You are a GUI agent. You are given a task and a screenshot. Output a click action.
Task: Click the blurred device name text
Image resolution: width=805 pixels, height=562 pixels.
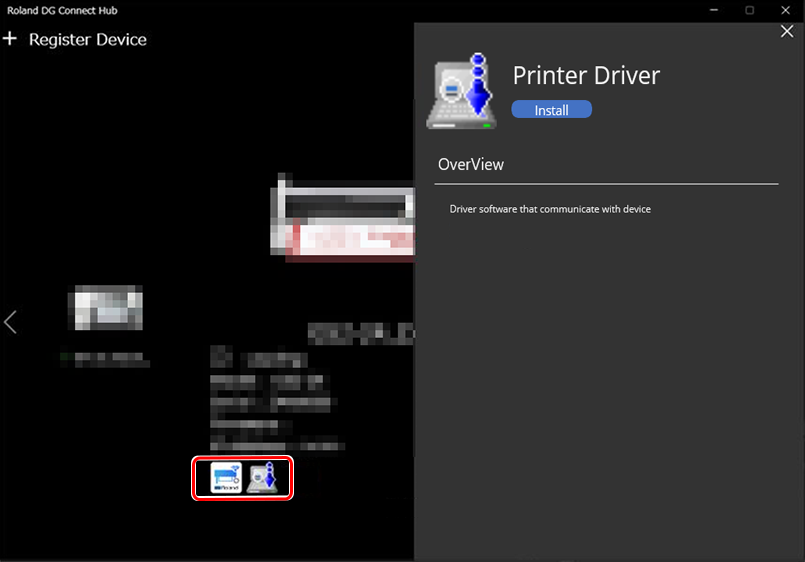coord(360,330)
